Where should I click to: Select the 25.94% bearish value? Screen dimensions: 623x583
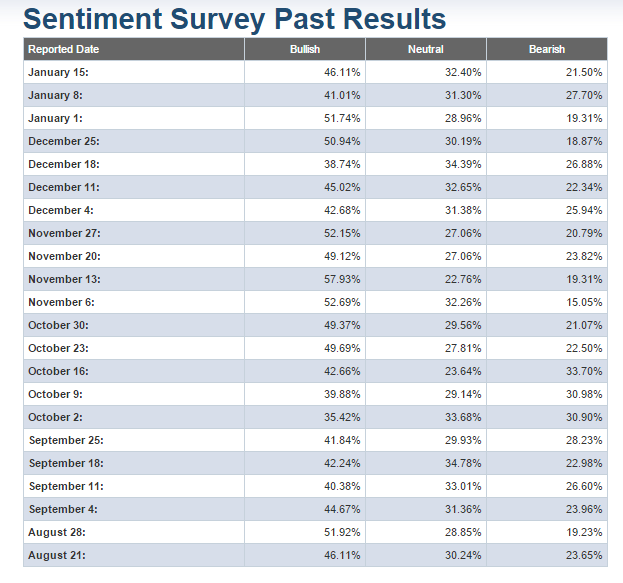click(584, 211)
